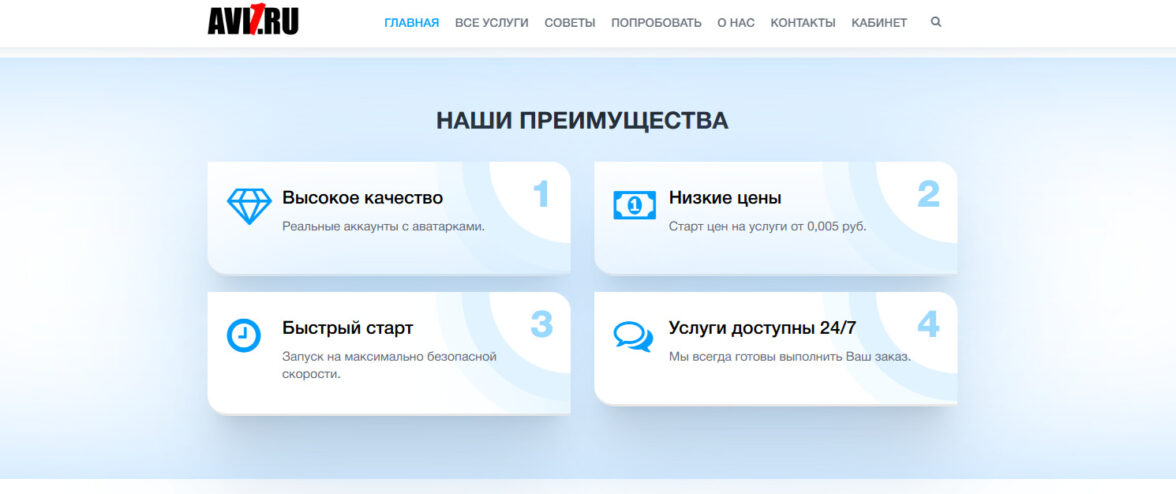The height and width of the screenshot is (494, 1176).
Task: Click the number 3 on start card
Action: click(x=542, y=324)
